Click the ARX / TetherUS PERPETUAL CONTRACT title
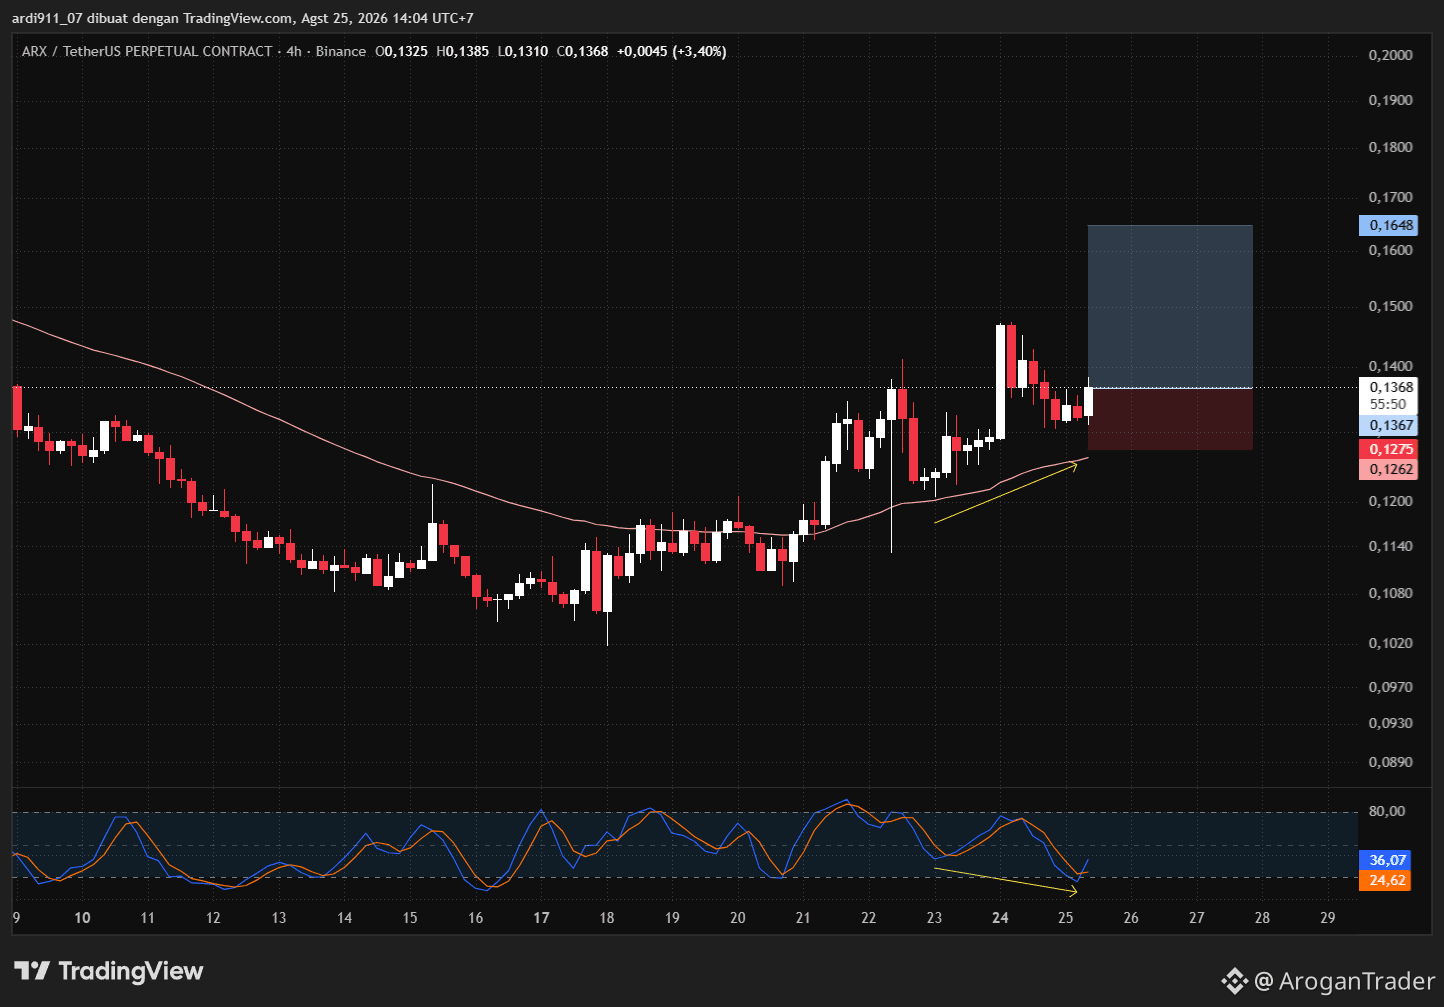 tap(147, 51)
